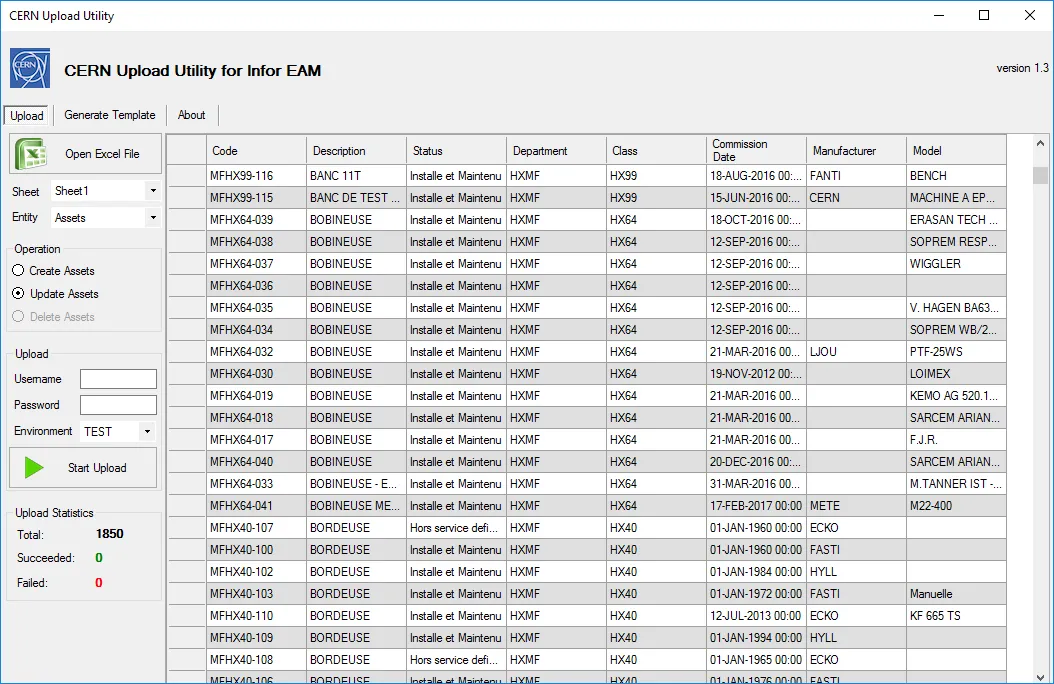Select the Delete Assets radio button
This screenshot has height=684, width=1054.
pyautogui.click(x=18, y=316)
